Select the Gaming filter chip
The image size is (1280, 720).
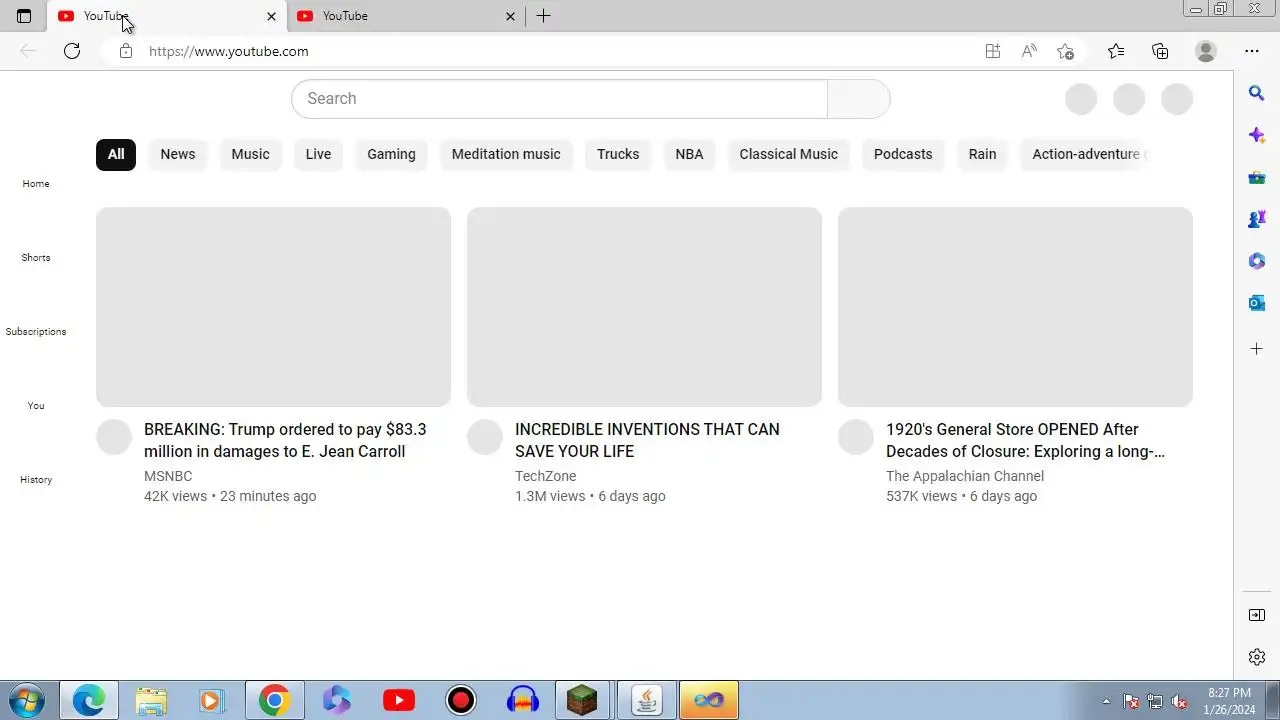coord(391,154)
